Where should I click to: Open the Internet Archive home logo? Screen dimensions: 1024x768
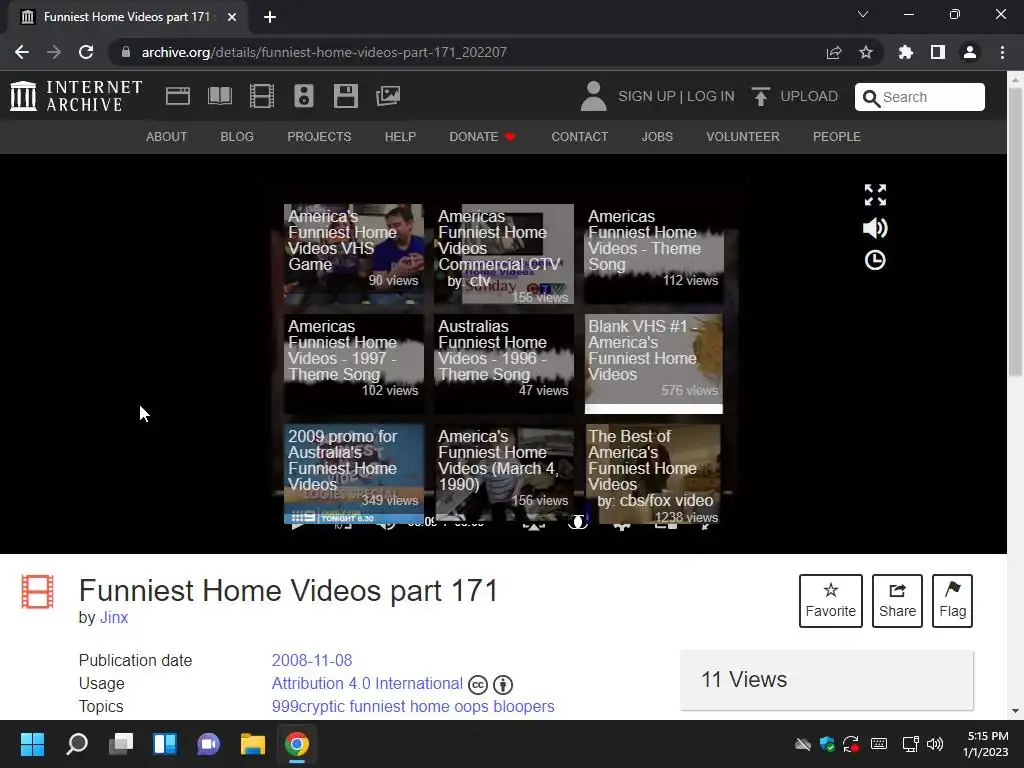(x=76, y=96)
